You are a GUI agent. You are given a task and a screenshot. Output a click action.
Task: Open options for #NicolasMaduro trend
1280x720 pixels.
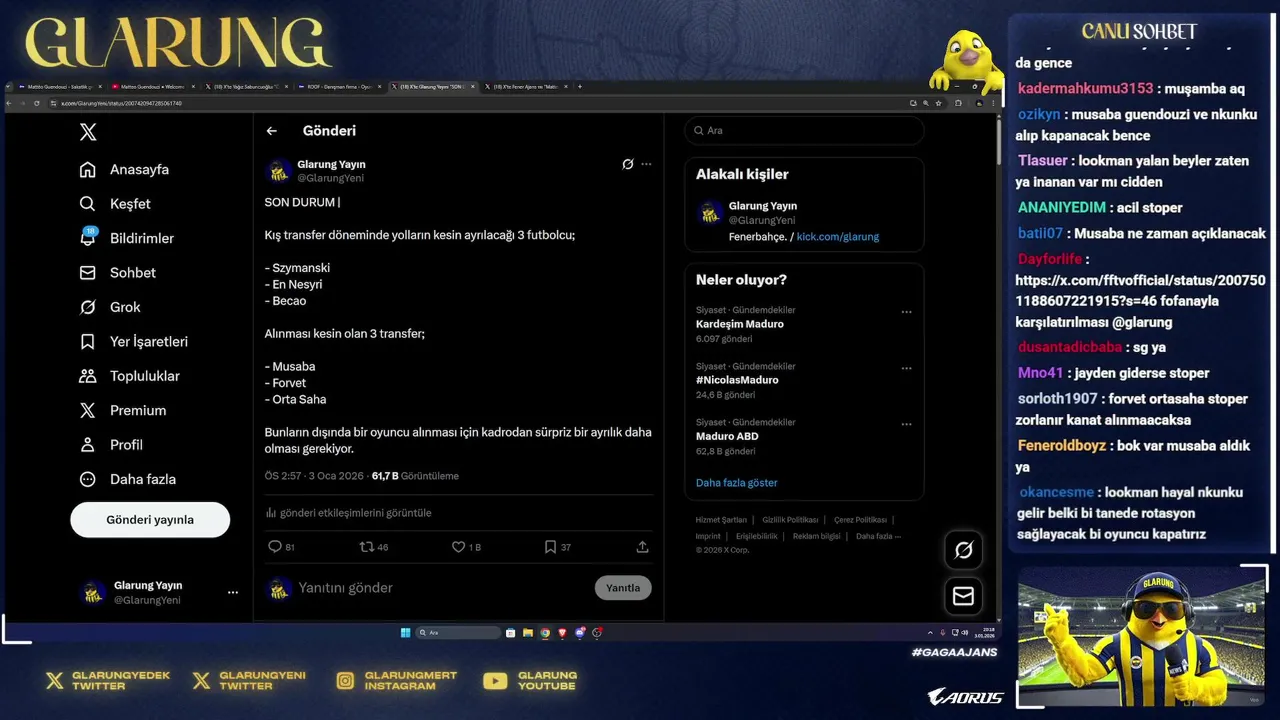(906, 368)
